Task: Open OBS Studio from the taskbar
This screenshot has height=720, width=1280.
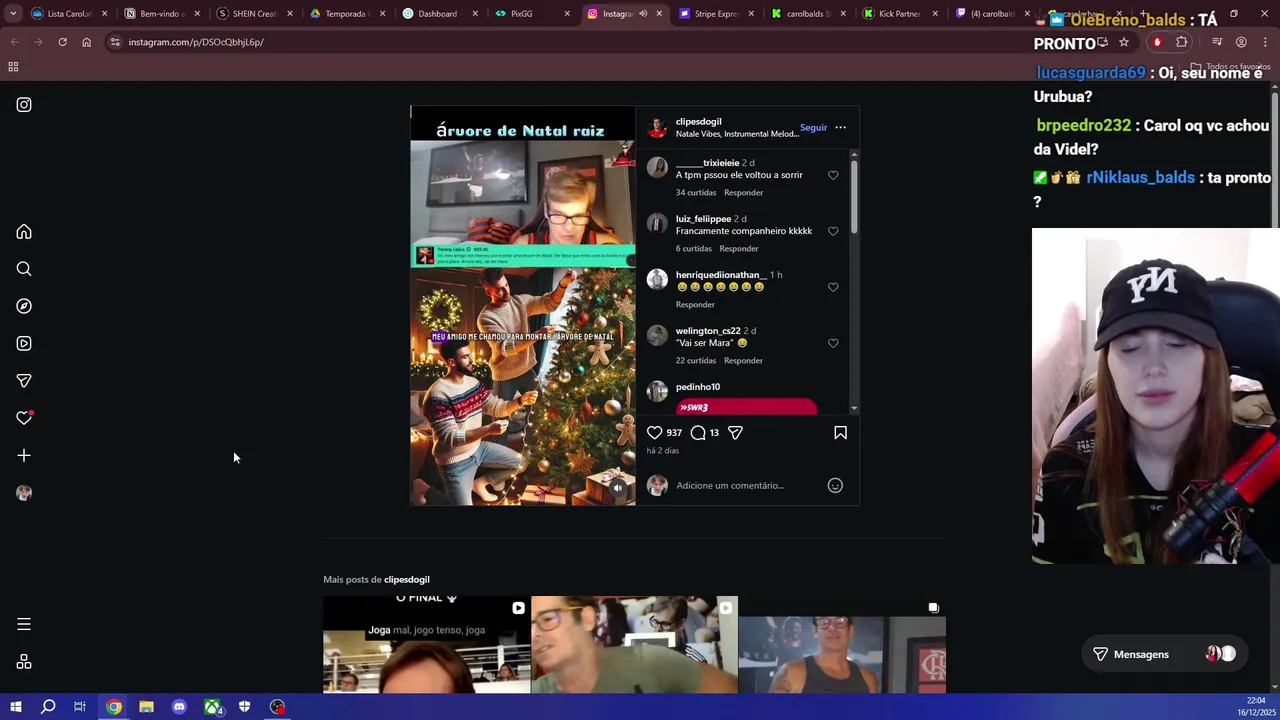Action: click(x=277, y=707)
